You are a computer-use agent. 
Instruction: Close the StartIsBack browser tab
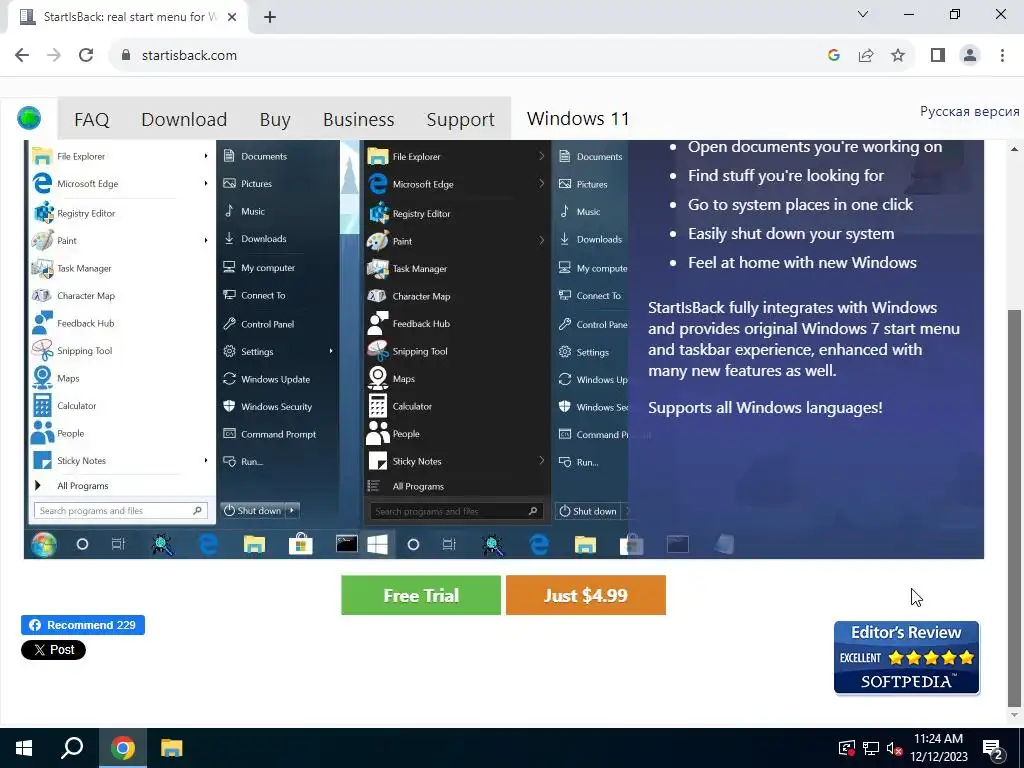click(x=232, y=17)
